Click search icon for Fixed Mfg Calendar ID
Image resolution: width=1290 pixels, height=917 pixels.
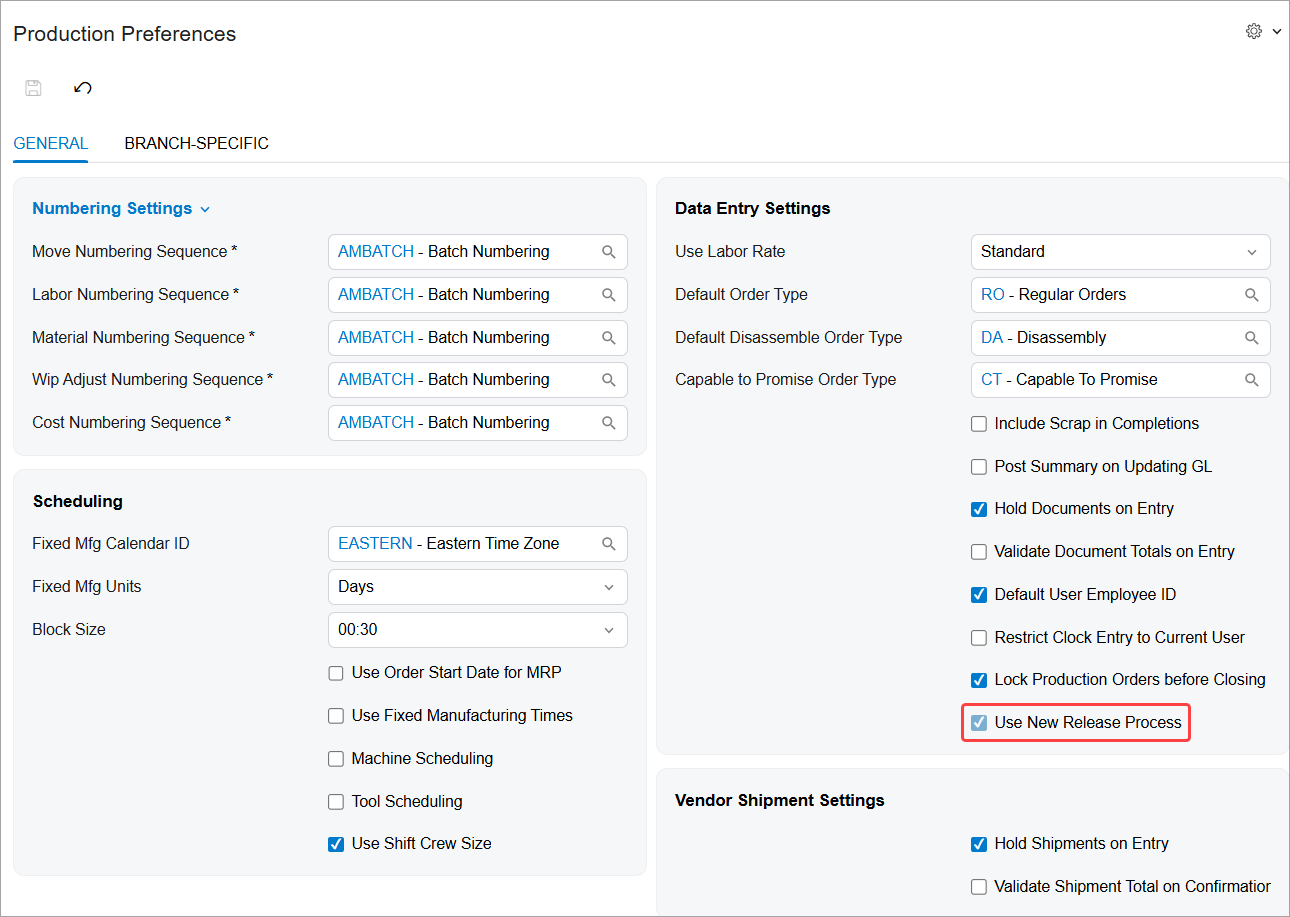(608, 544)
